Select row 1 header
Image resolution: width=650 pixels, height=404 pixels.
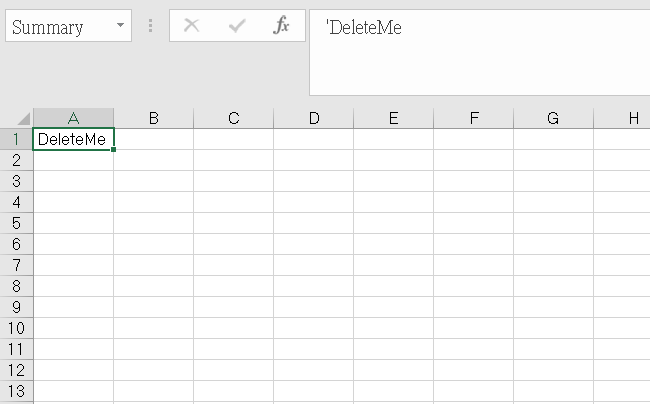(16, 139)
